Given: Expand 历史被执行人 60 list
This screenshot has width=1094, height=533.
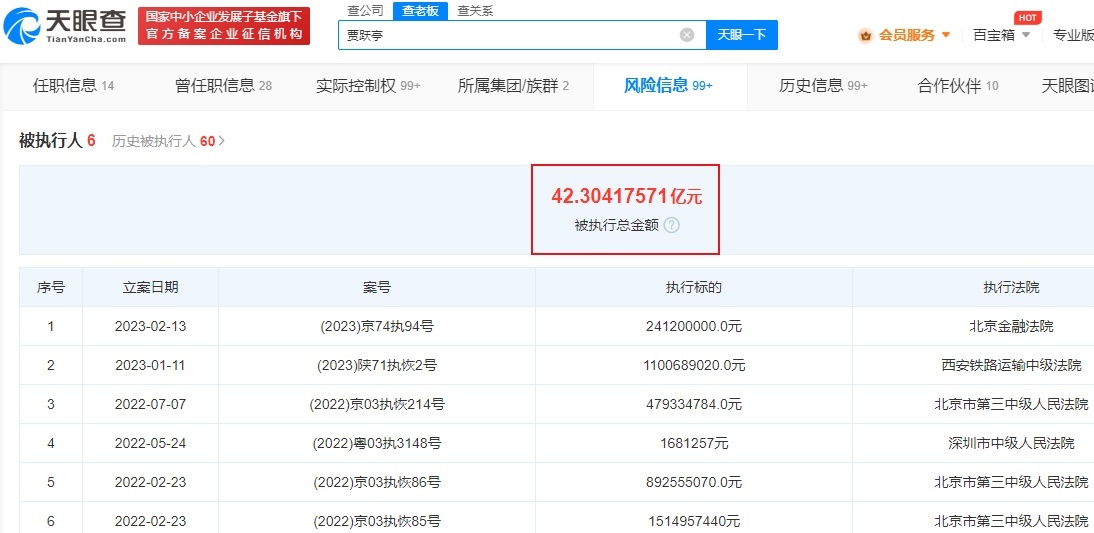Looking at the screenshot, I should (x=168, y=141).
